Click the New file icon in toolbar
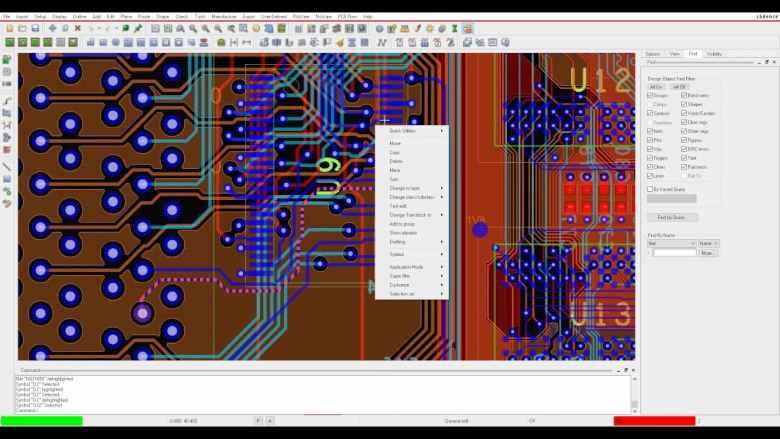Image resolution: width=780 pixels, height=439 pixels. (9, 29)
